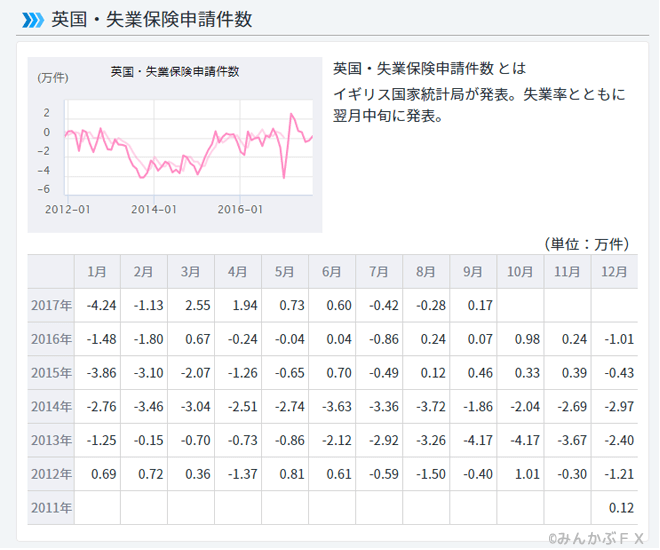
Task: Click the -2.12 value for June 2013
Action: pyautogui.click(x=337, y=440)
